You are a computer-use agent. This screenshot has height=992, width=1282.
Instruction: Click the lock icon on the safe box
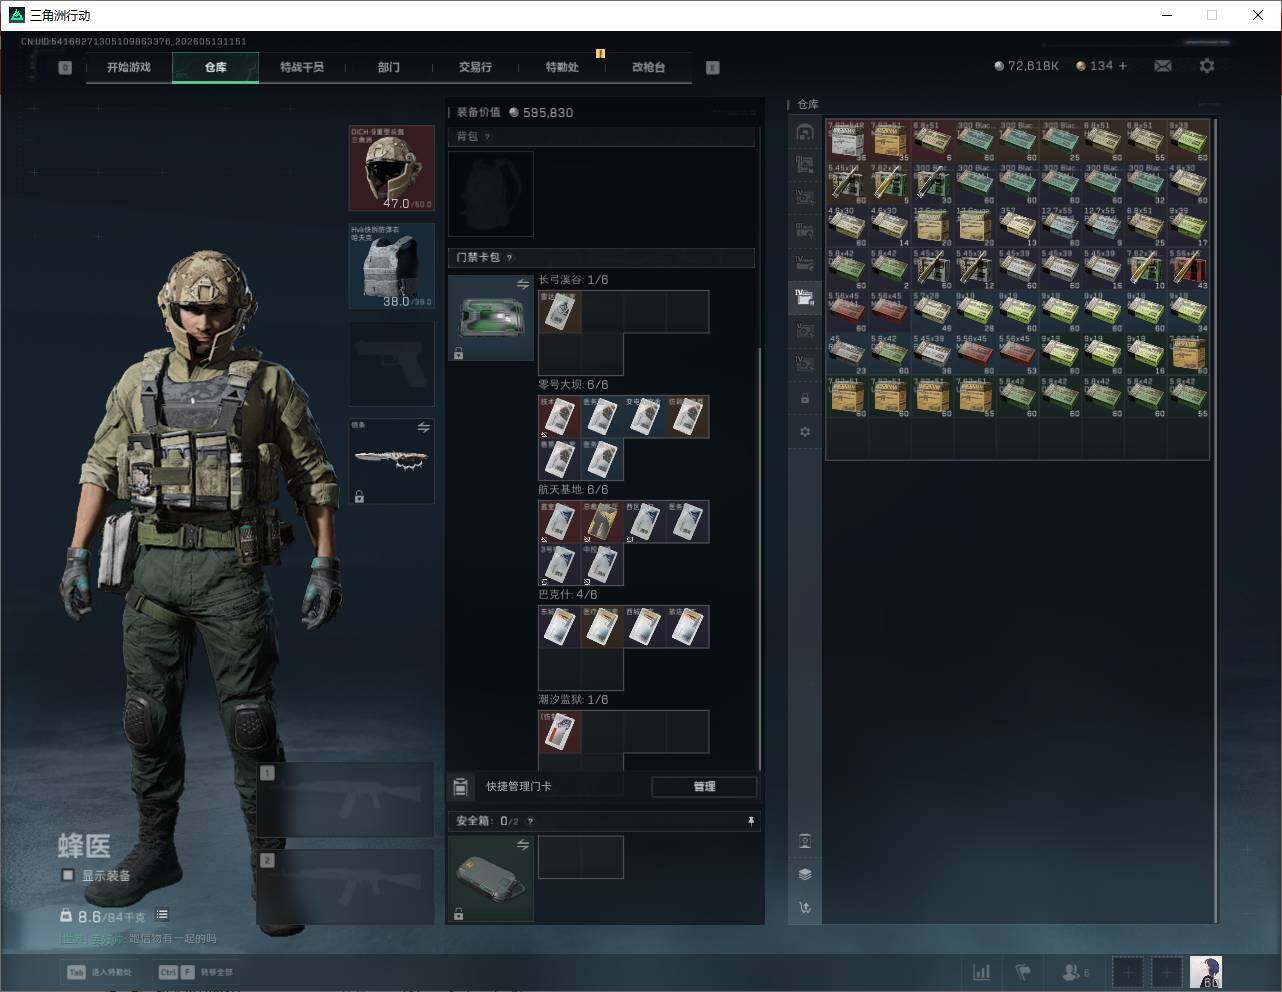pyautogui.click(x=458, y=914)
